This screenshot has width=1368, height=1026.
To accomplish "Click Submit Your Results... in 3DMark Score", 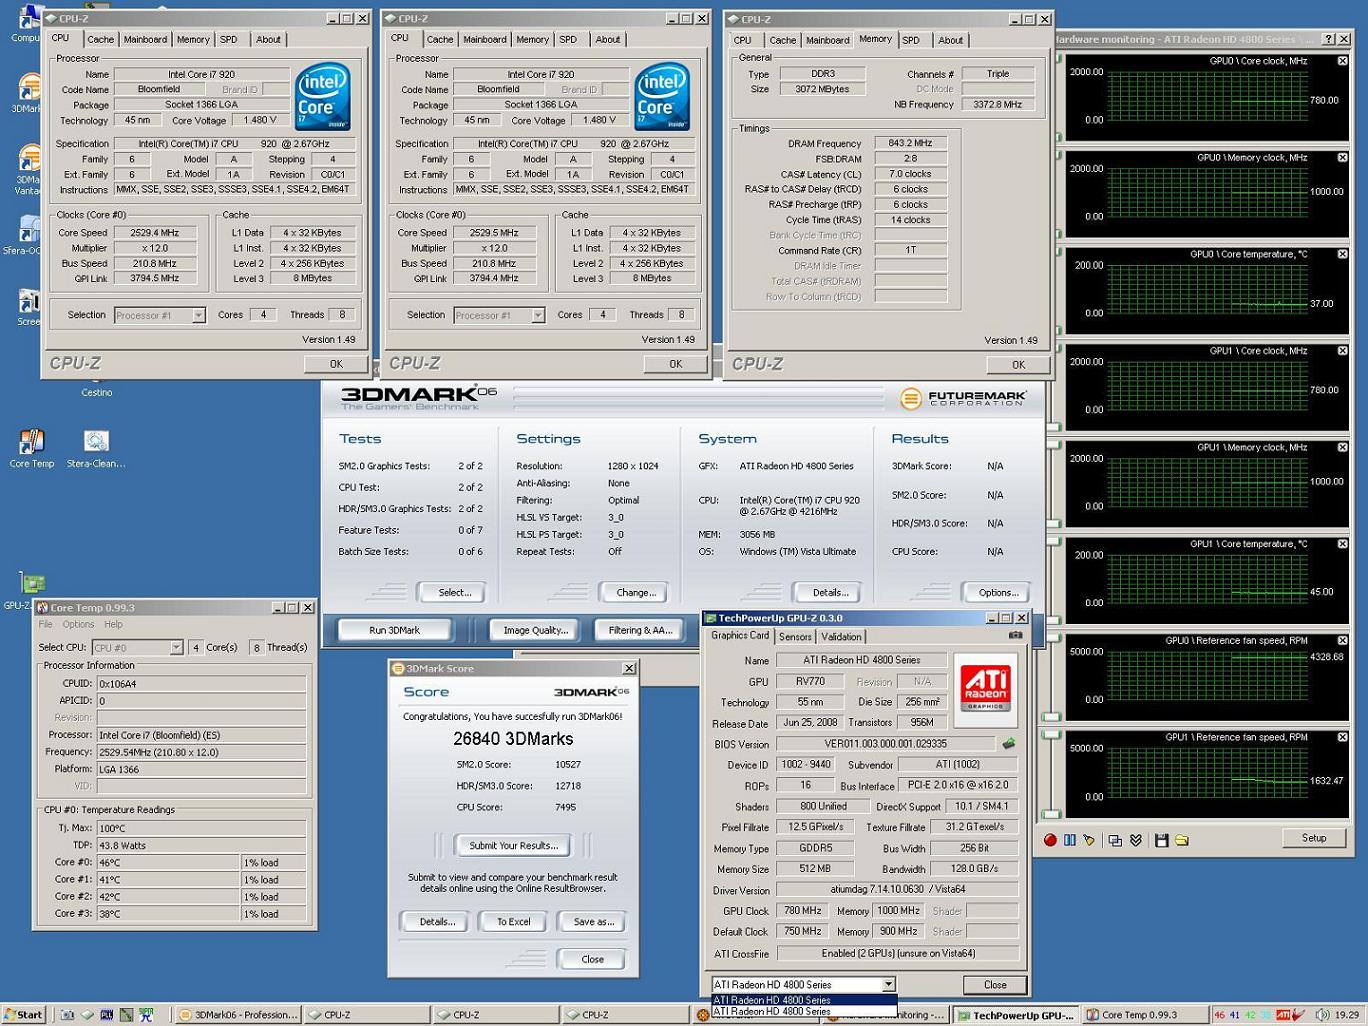I will pyautogui.click(x=514, y=846).
